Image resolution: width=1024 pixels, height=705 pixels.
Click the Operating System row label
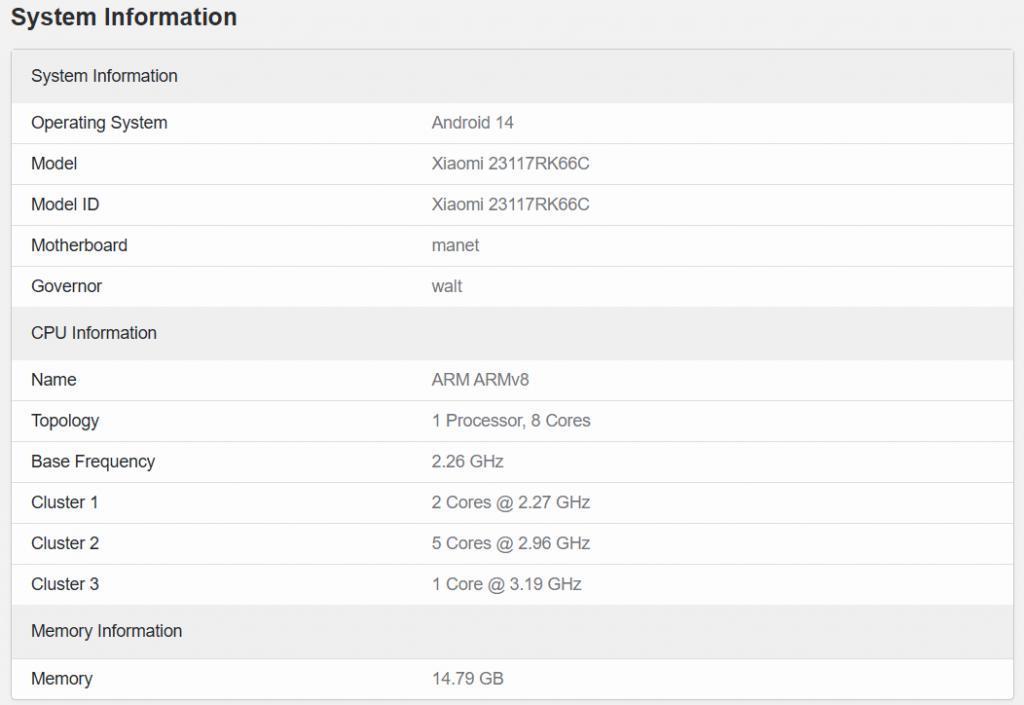(99, 123)
